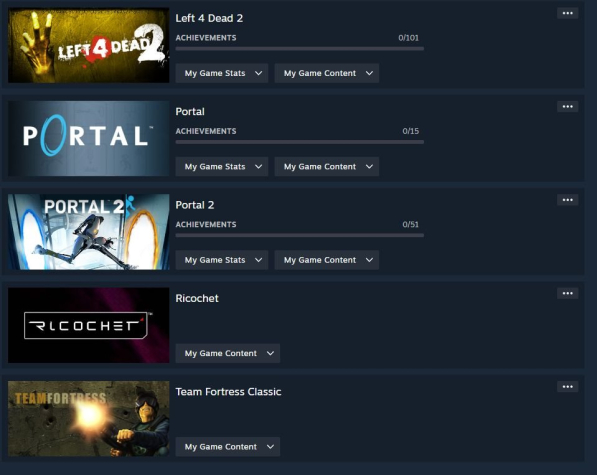The width and height of the screenshot is (597, 475).
Task: Open the three-dot menu for Portal 2
Action: pyautogui.click(x=567, y=200)
